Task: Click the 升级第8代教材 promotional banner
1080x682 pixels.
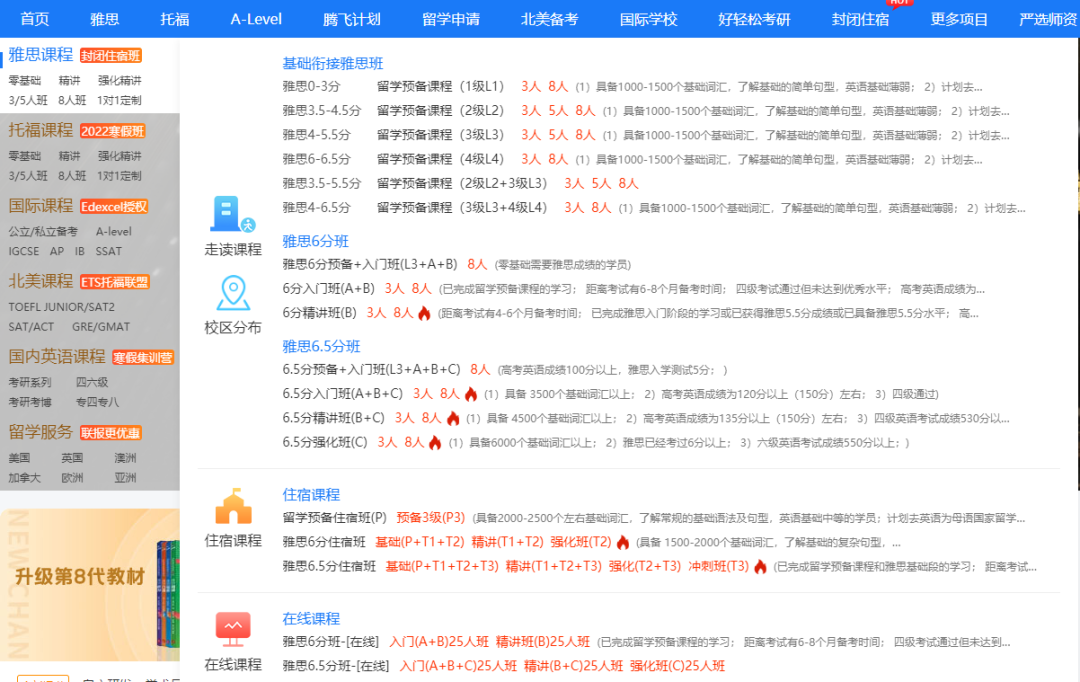Action: [x=80, y=577]
